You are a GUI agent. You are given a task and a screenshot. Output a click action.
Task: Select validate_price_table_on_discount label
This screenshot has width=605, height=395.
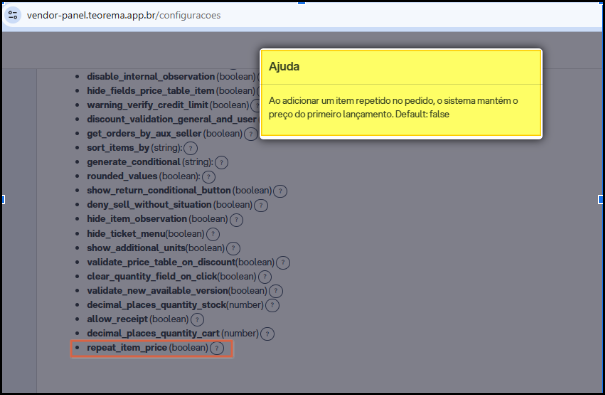click(x=161, y=262)
